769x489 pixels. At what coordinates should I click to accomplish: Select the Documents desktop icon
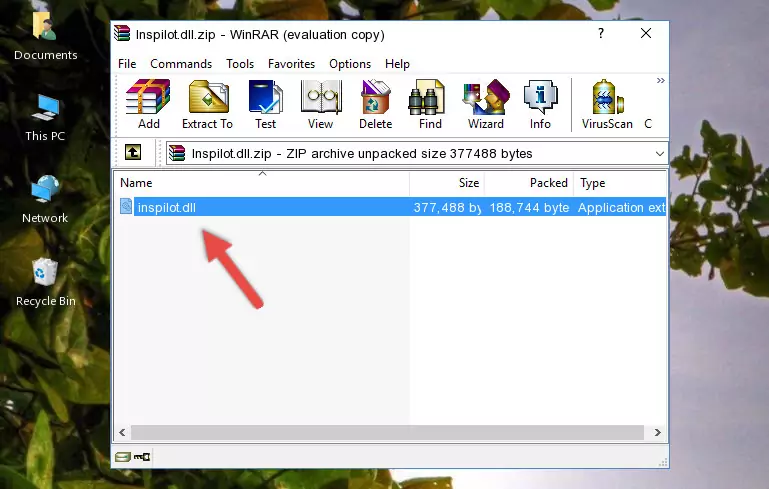[46, 36]
